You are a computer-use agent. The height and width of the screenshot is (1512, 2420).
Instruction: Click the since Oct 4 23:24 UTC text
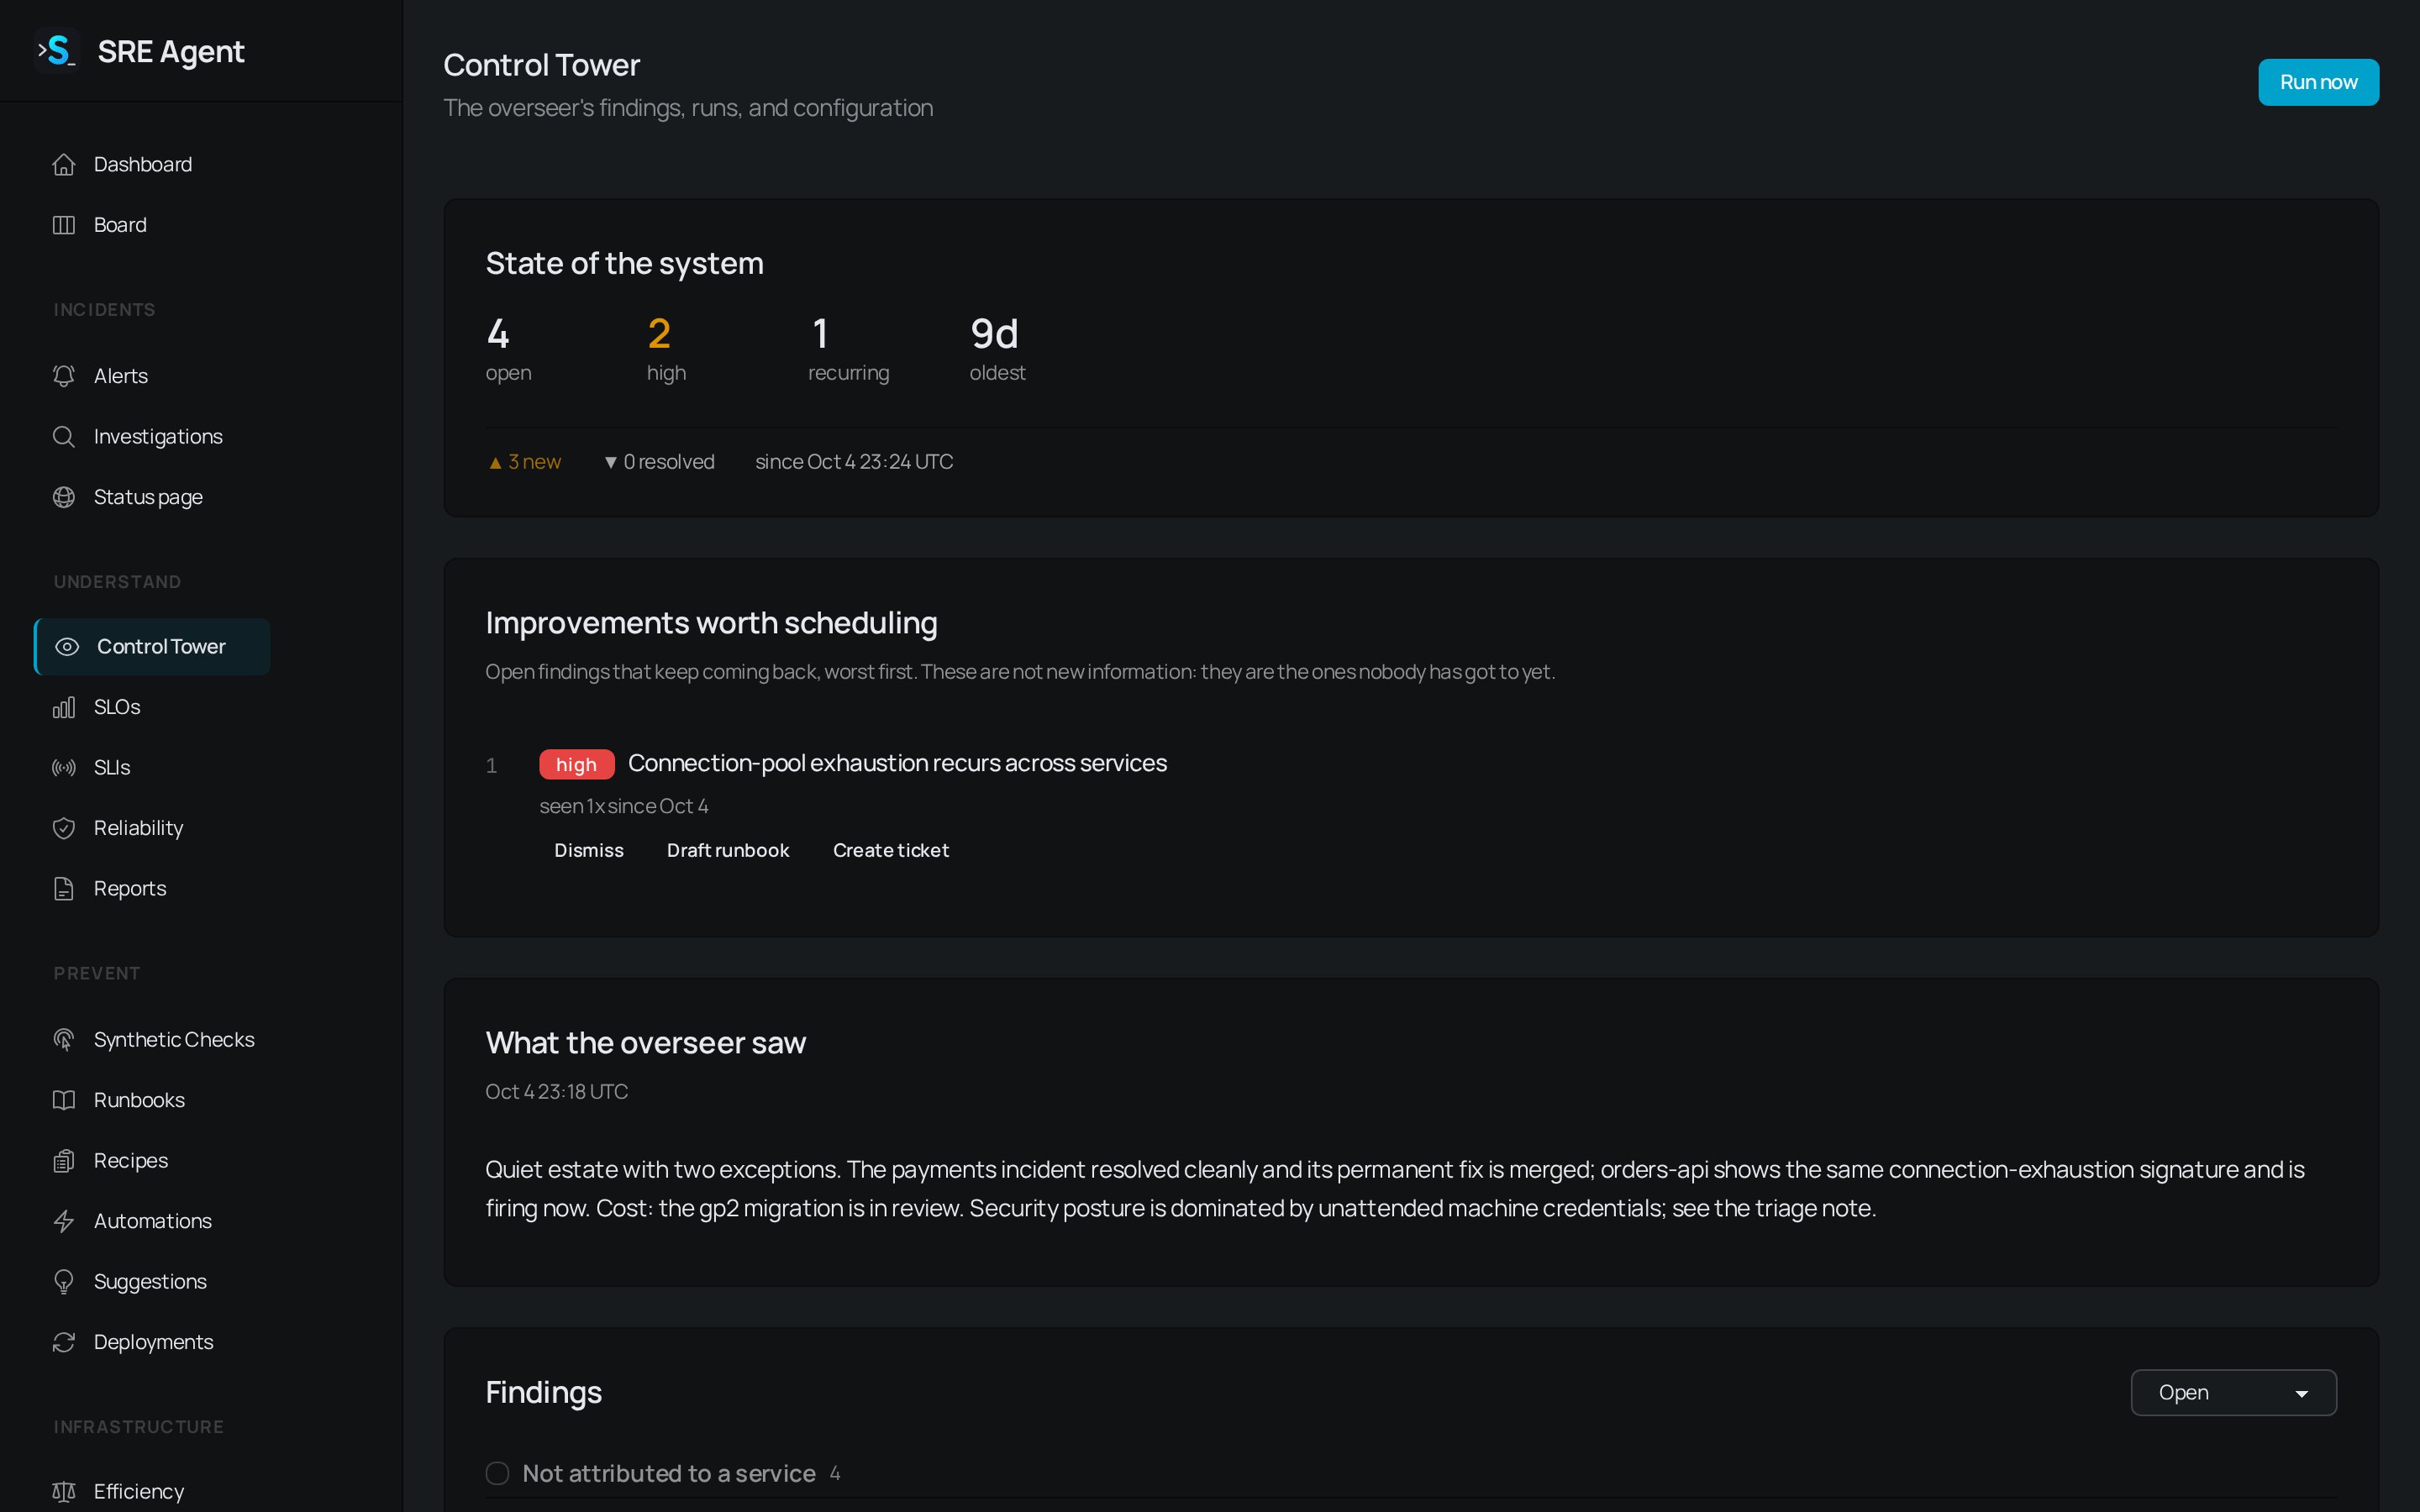pyautogui.click(x=854, y=462)
